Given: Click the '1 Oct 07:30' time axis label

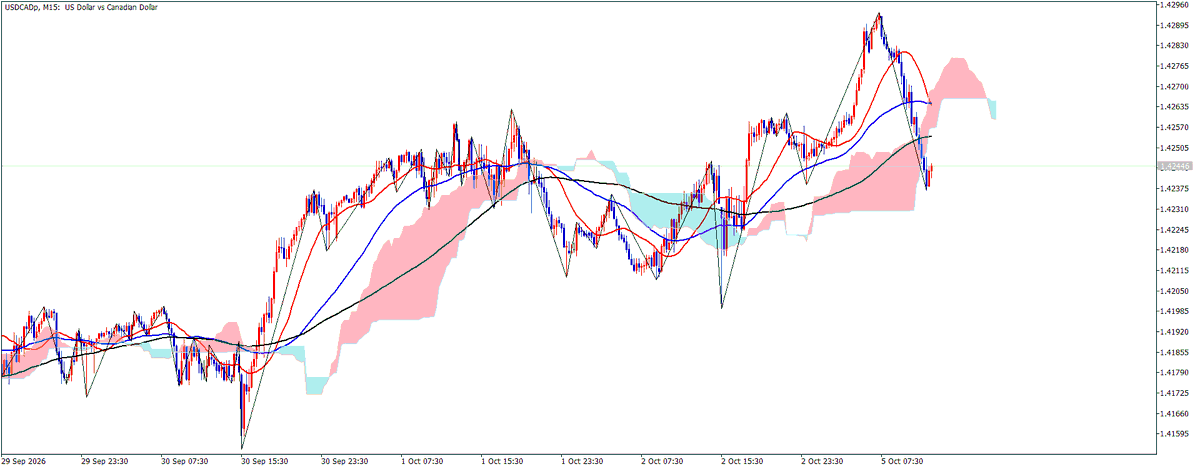Looking at the screenshot, I should click(423, 462).
